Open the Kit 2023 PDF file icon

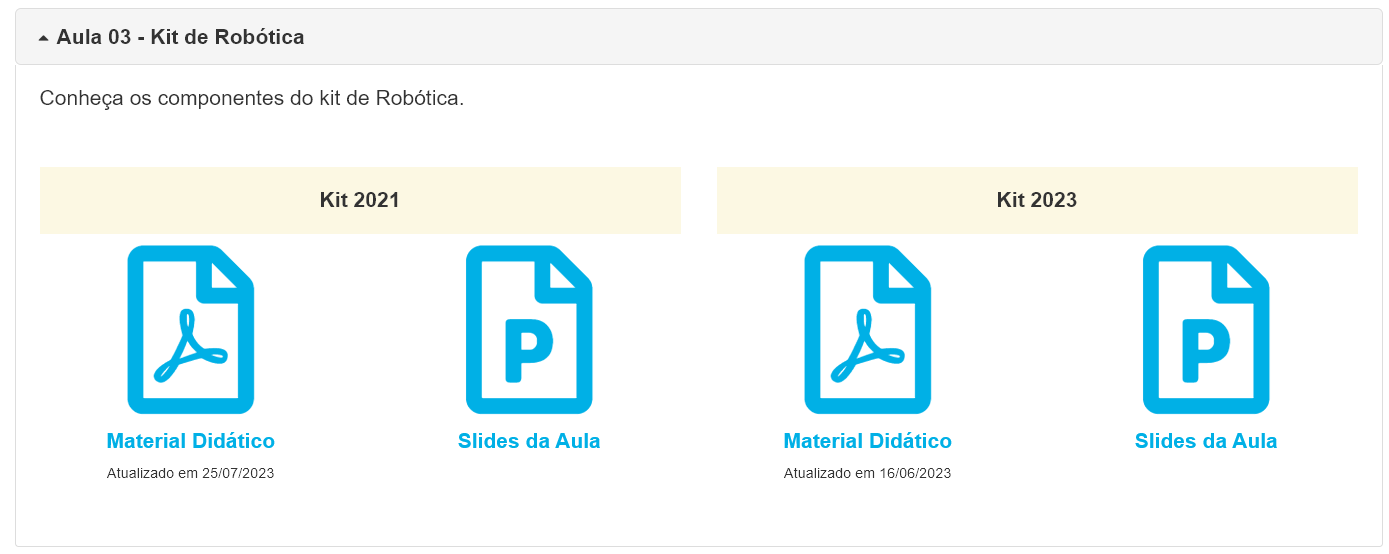[867, 329]
